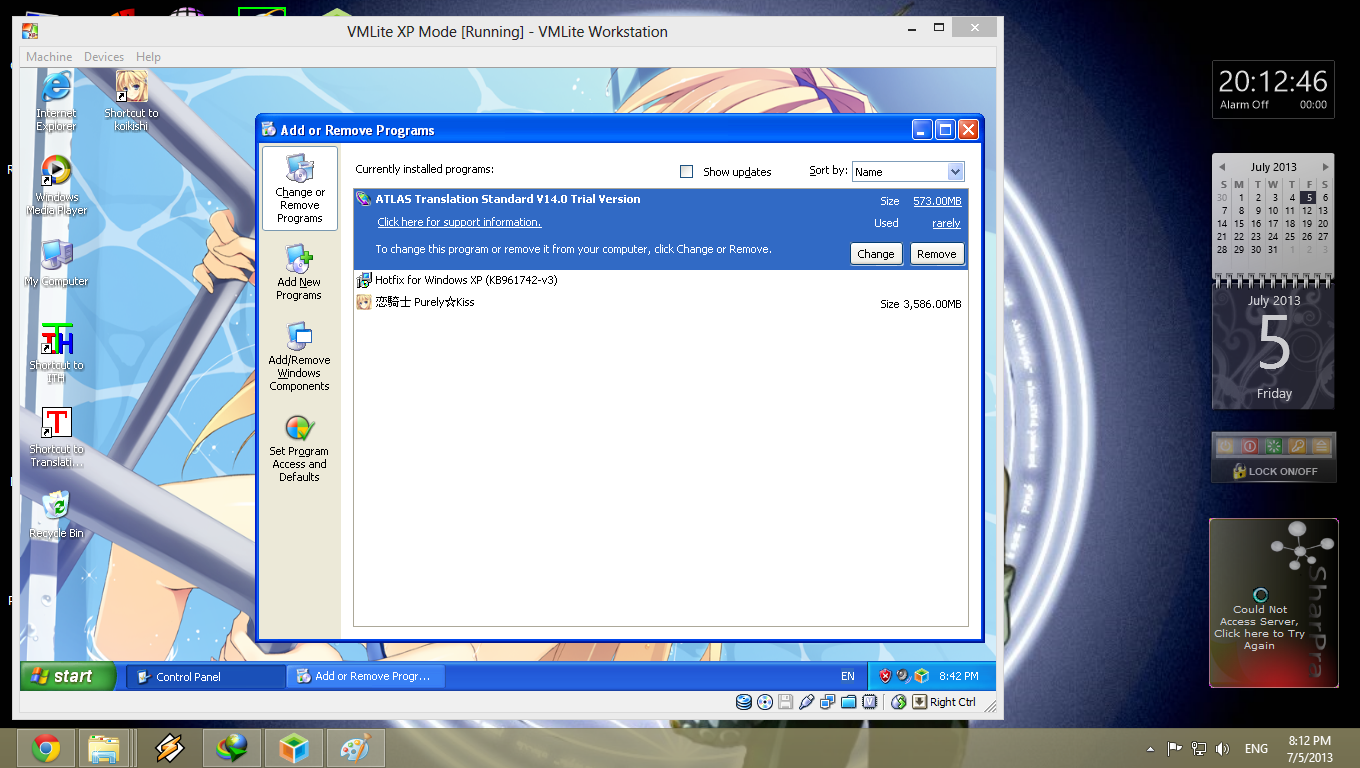The image size is (1360, 768).
Task: Open the Machine menu
Action: click(x=49, y=57)
